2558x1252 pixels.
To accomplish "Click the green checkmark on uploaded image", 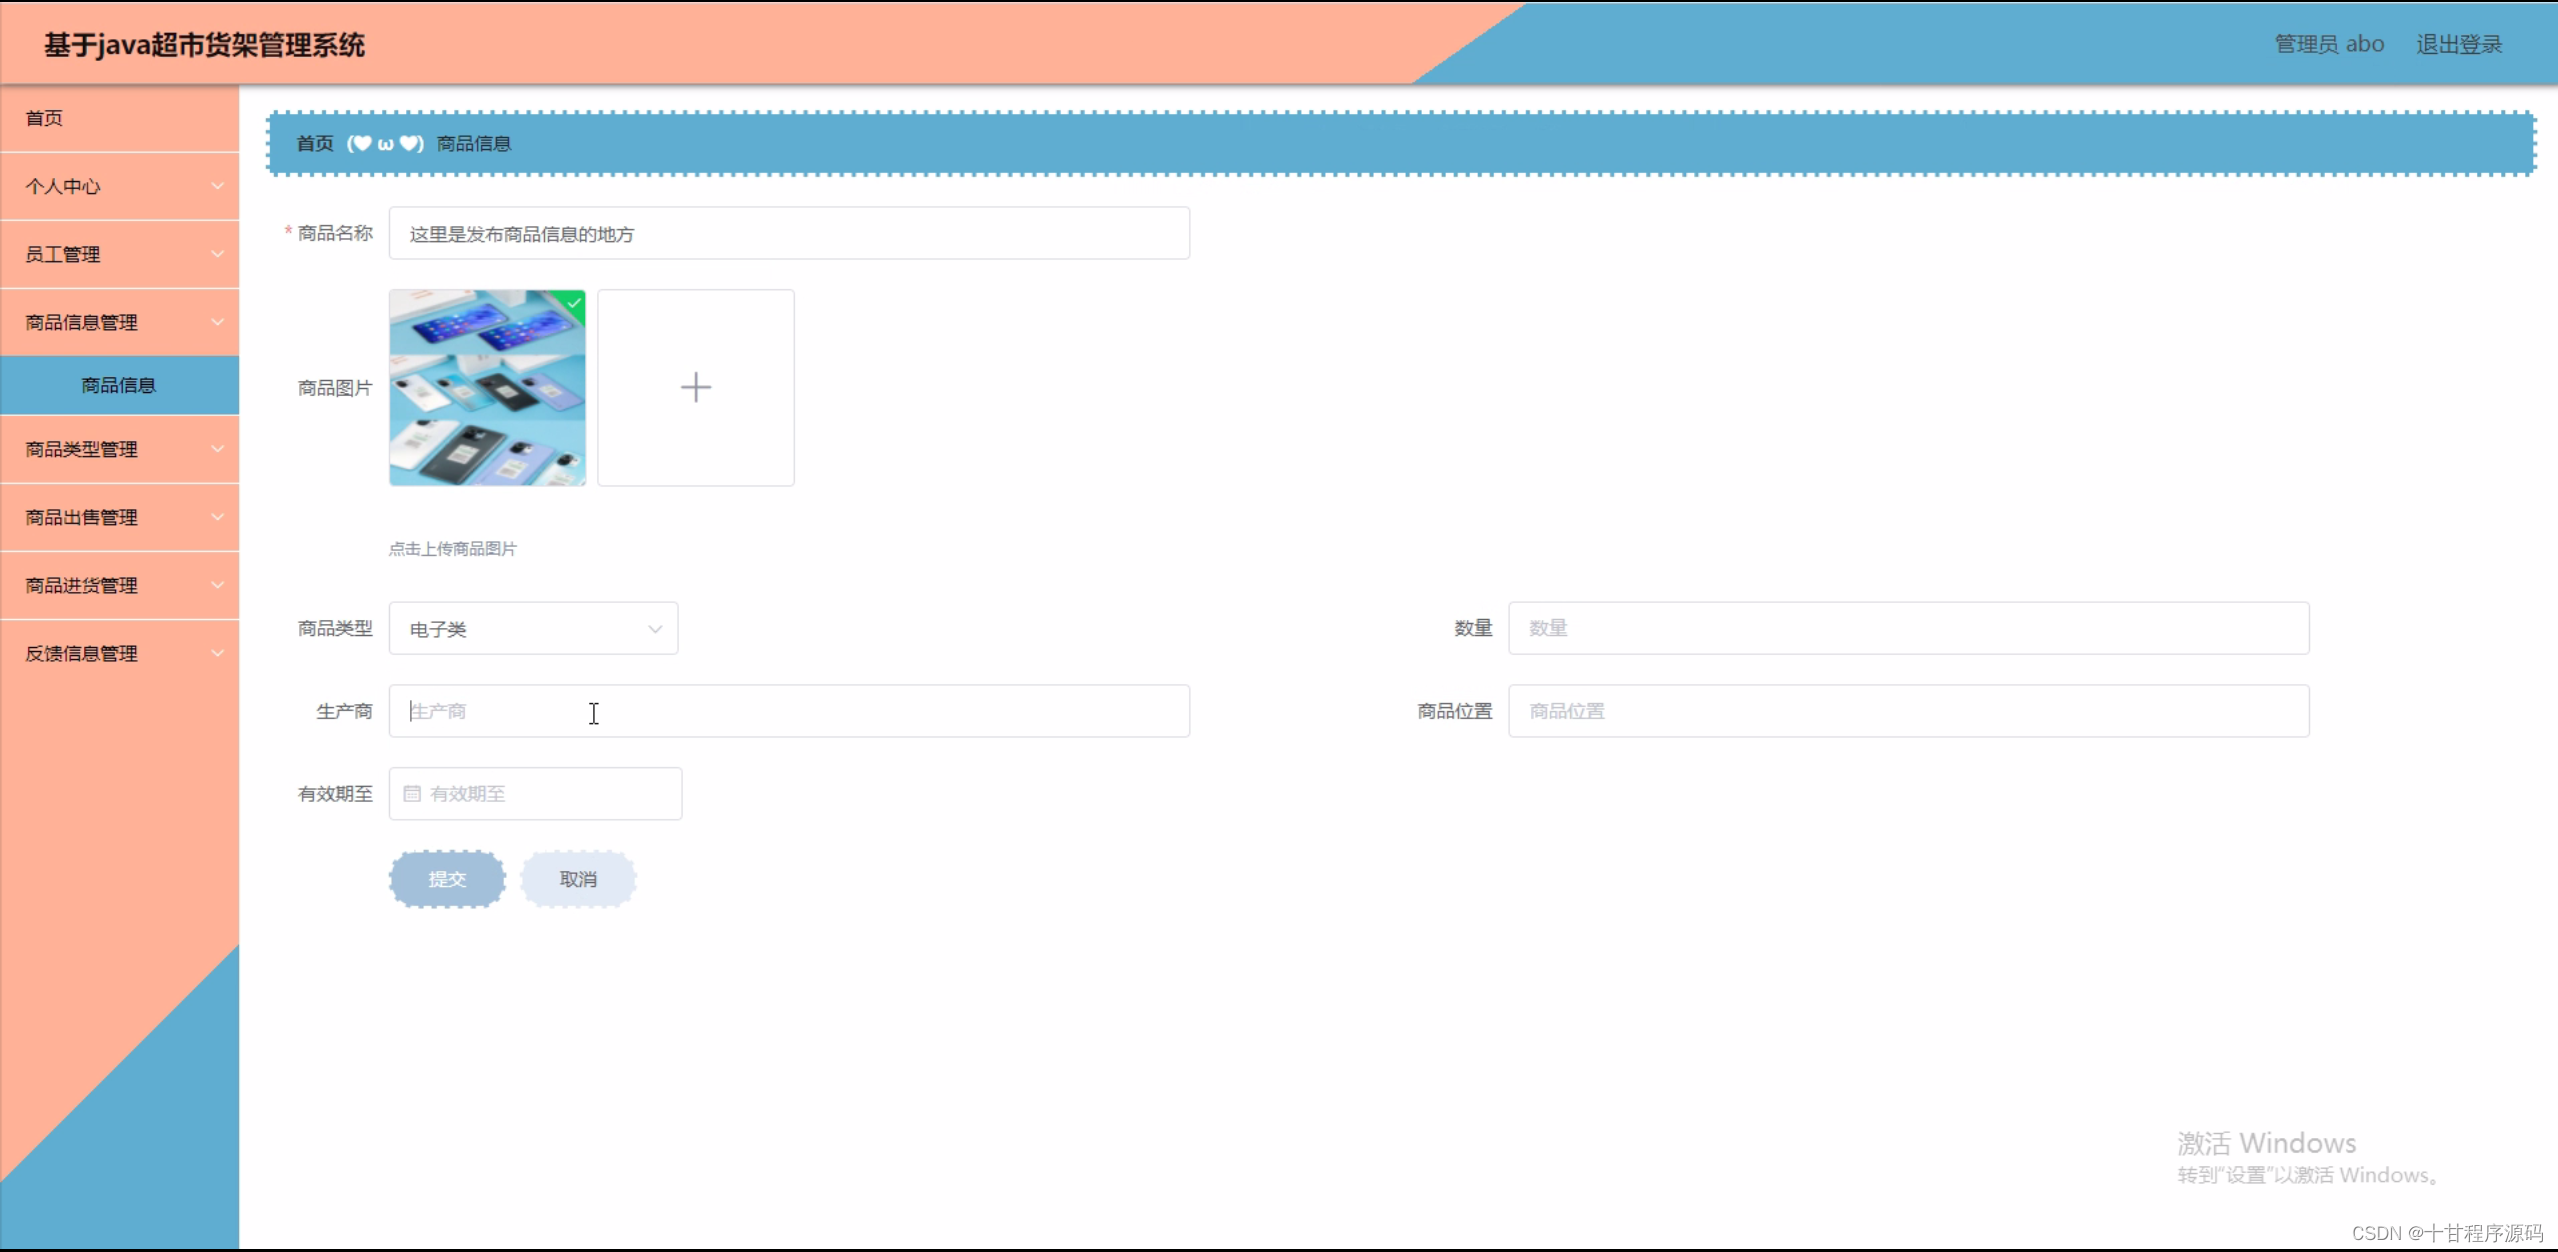I will [575, 302].
